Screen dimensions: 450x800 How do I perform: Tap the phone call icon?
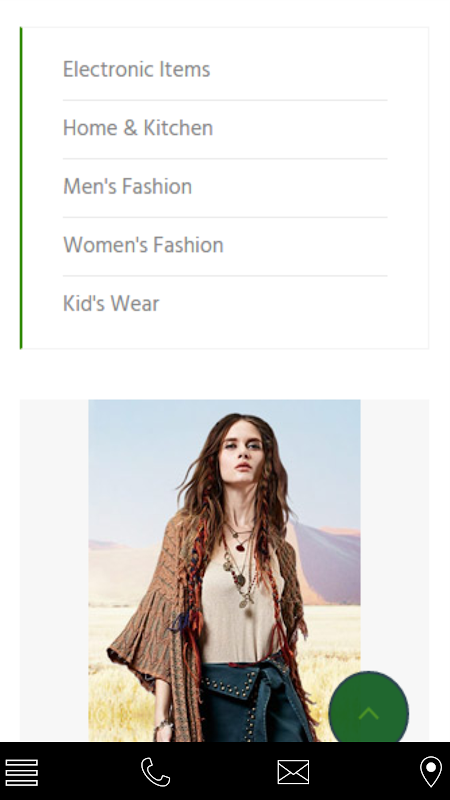[156, 772]
